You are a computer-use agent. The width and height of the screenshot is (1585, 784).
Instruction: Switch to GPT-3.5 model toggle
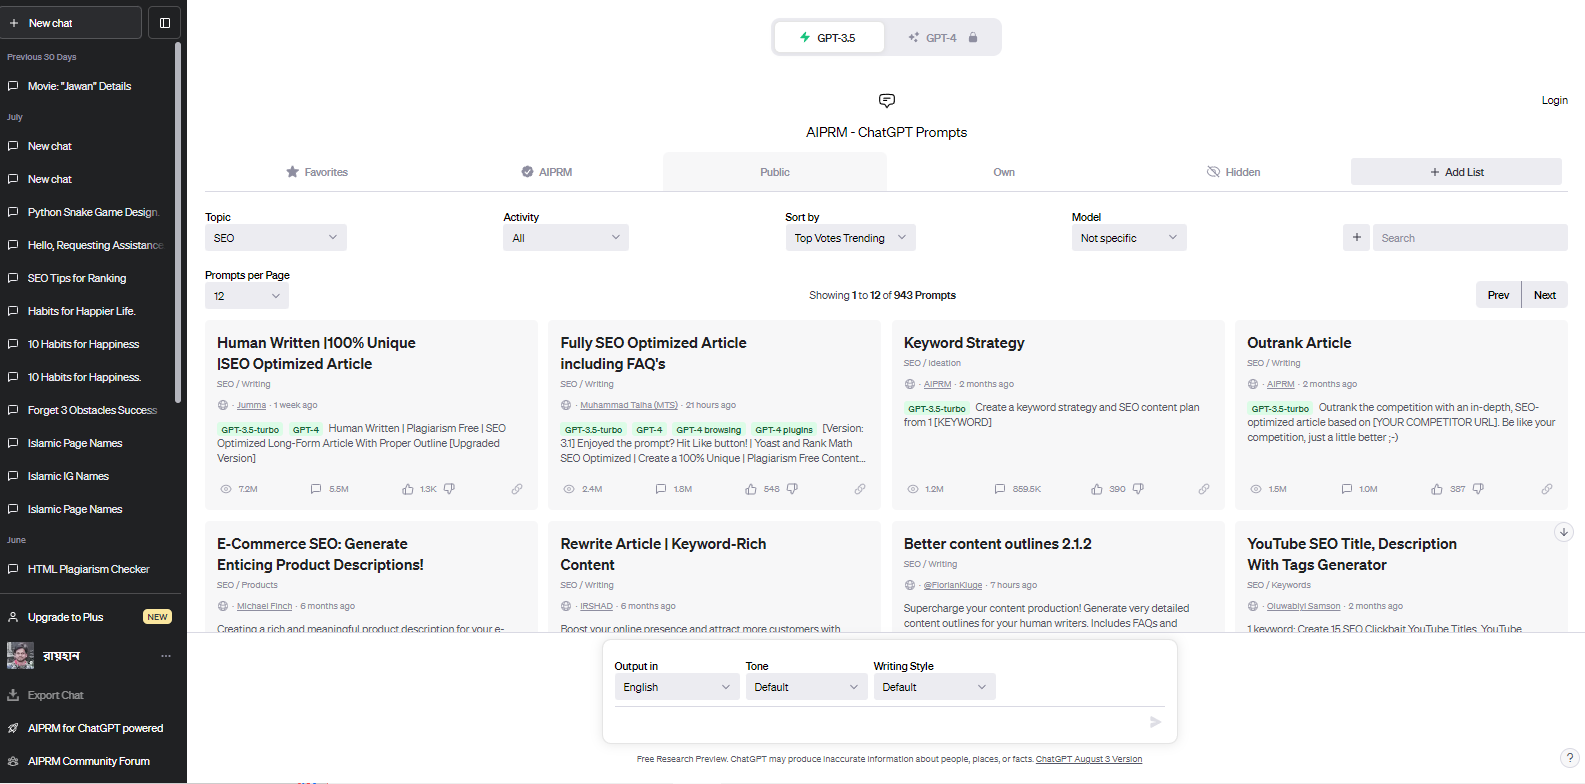pyautogui.click(x=829, y=38)
